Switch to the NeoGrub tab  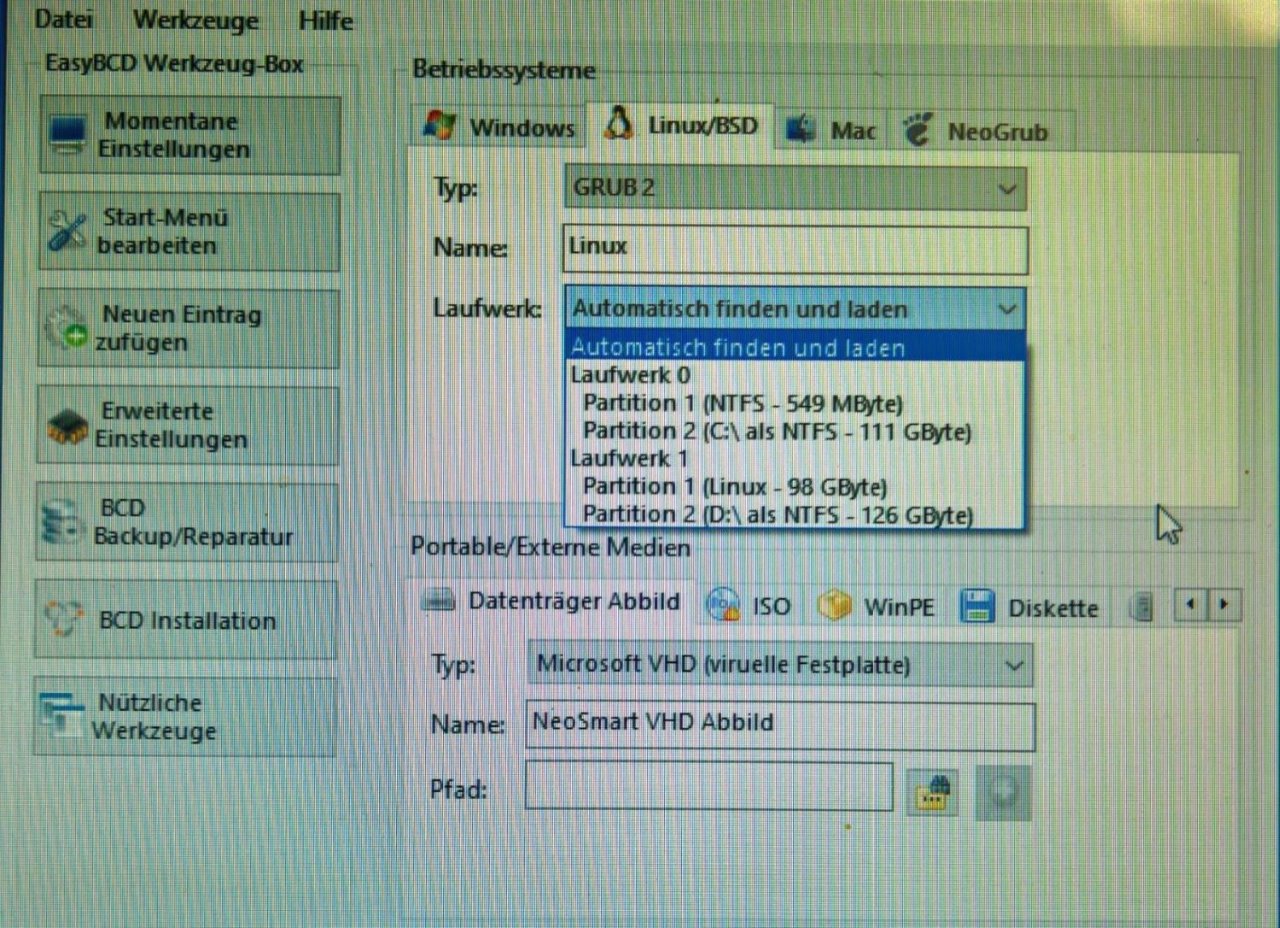(982, 131)
